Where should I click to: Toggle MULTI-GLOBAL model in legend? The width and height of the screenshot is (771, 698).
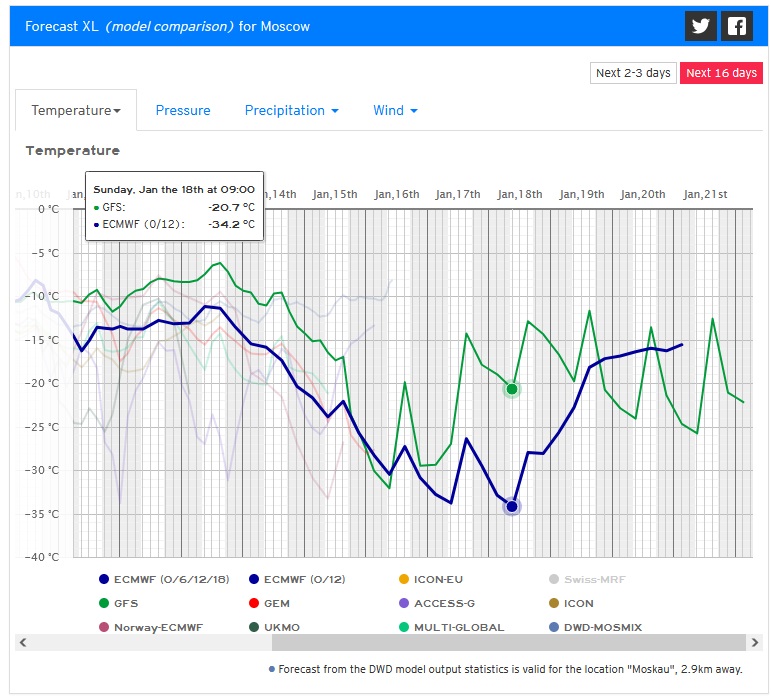pos(449,627)
